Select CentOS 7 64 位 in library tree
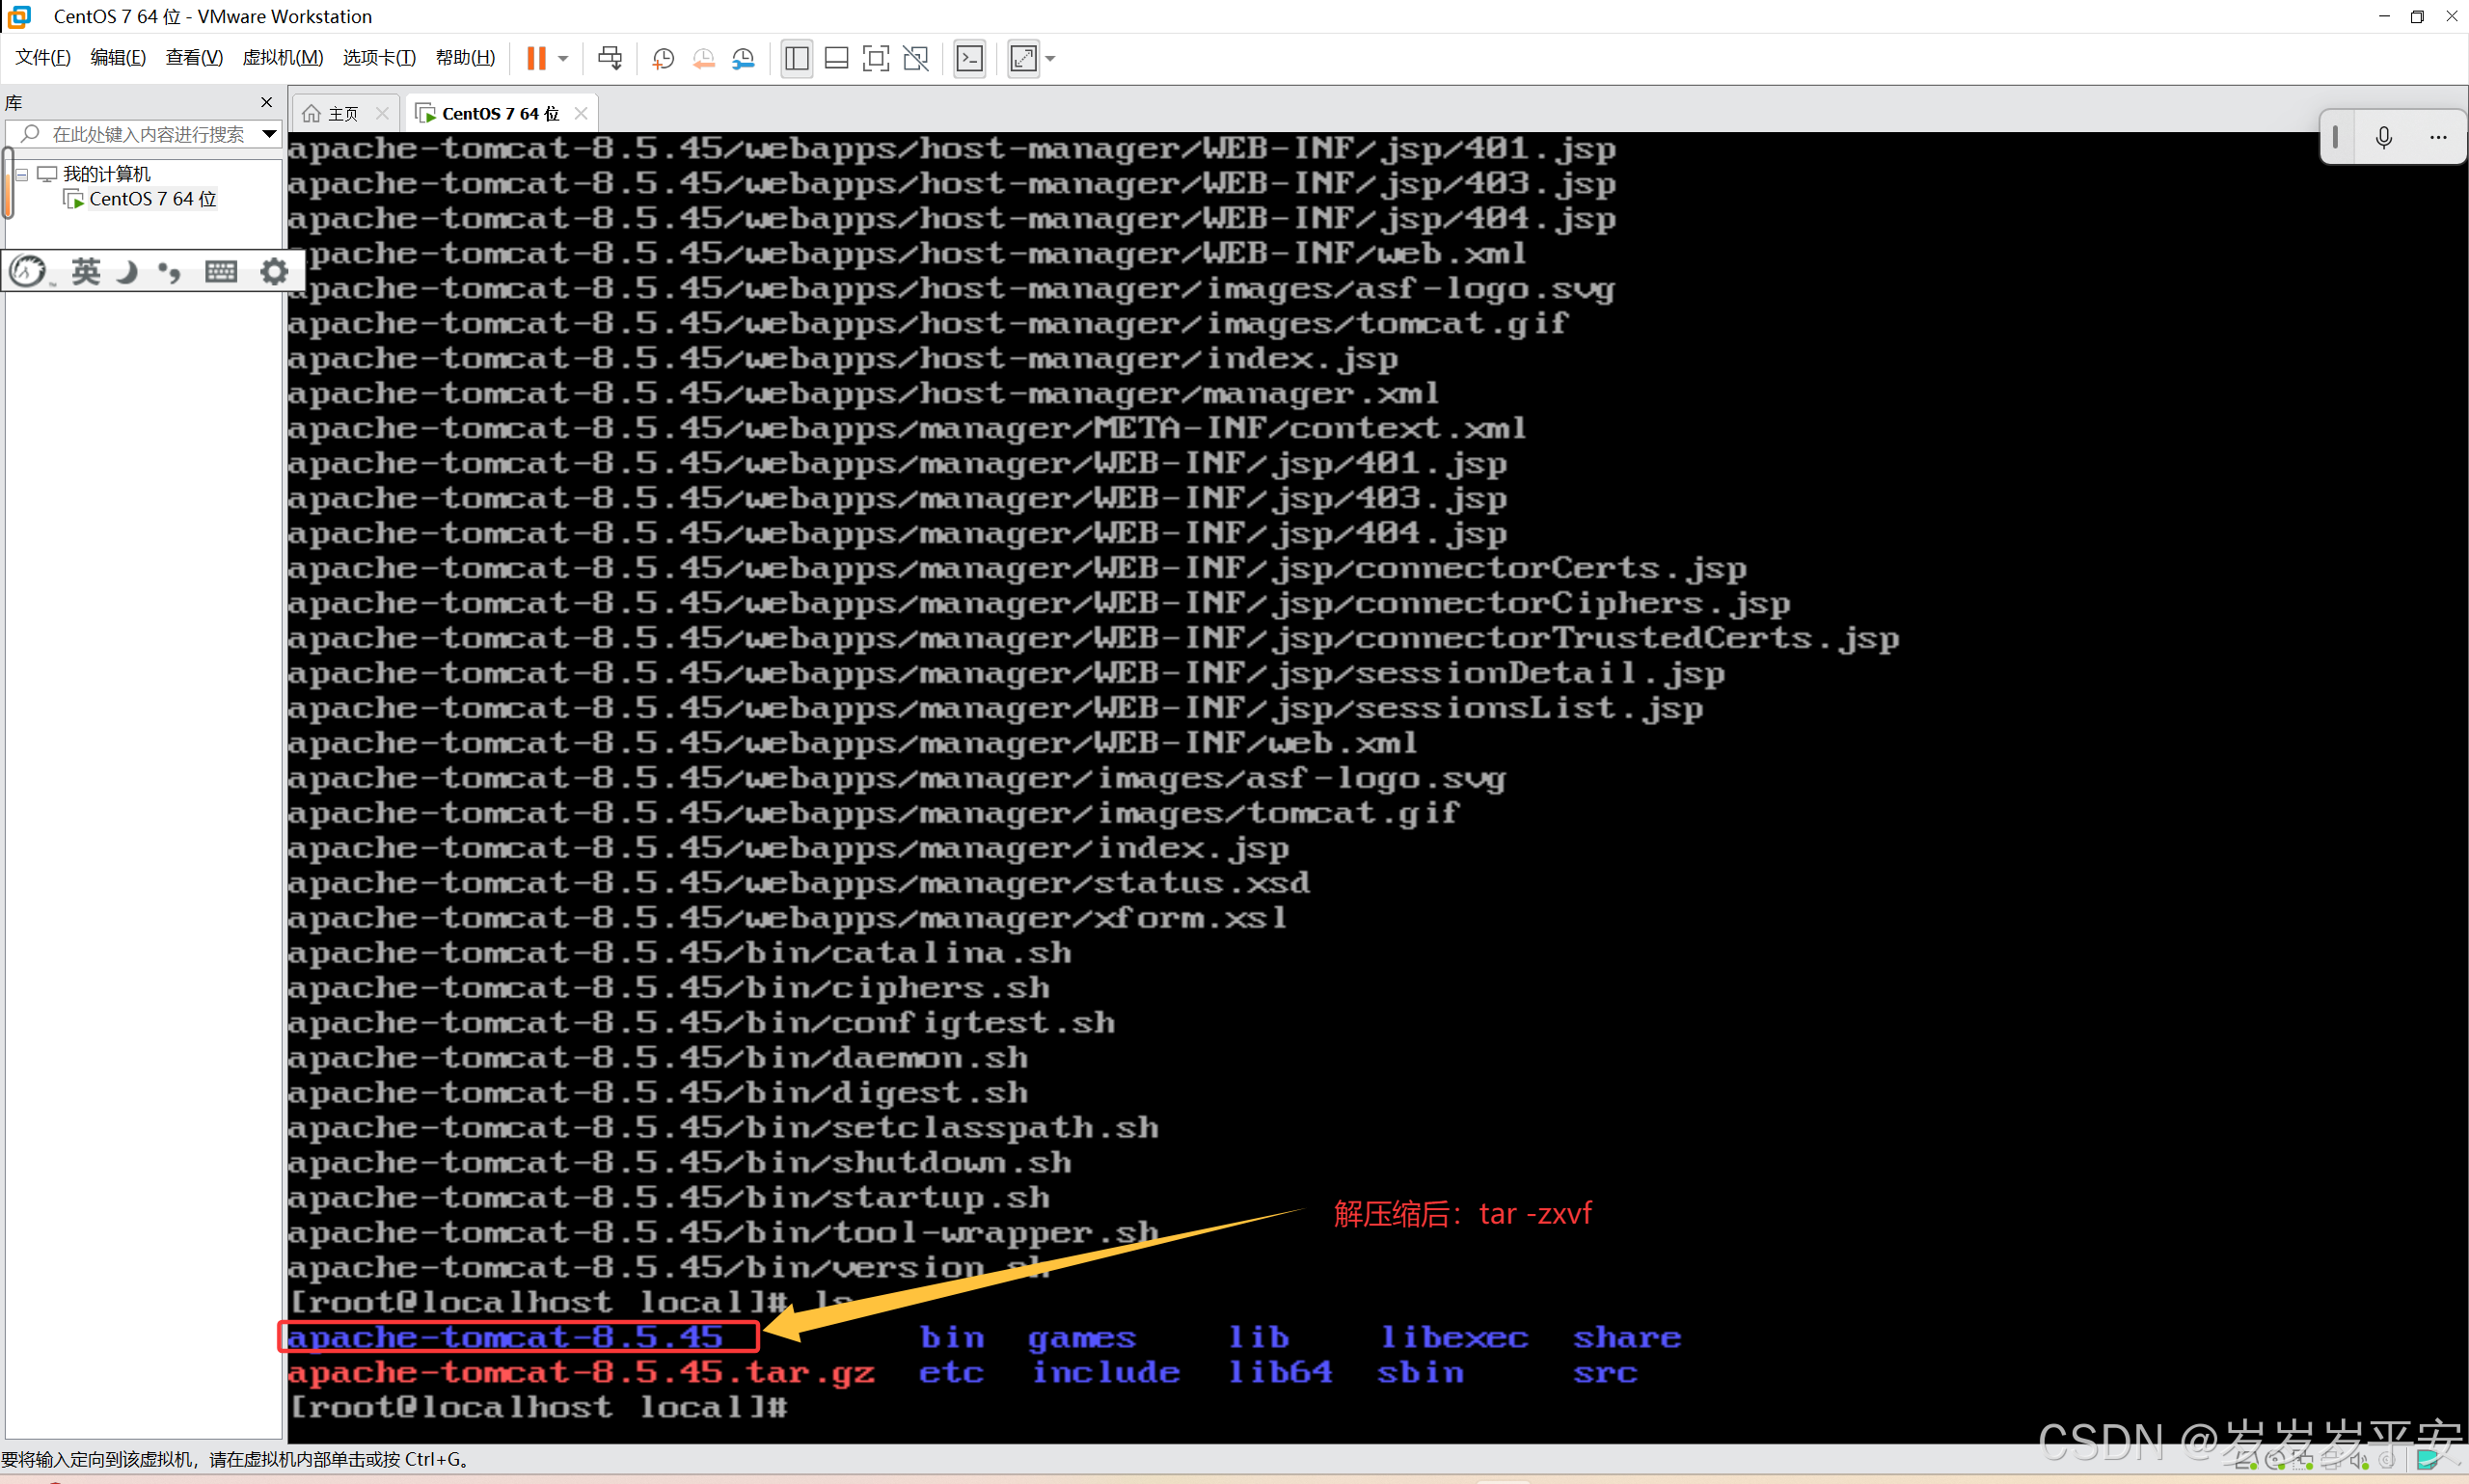2469x1484 pixels. tap(152, 199)
